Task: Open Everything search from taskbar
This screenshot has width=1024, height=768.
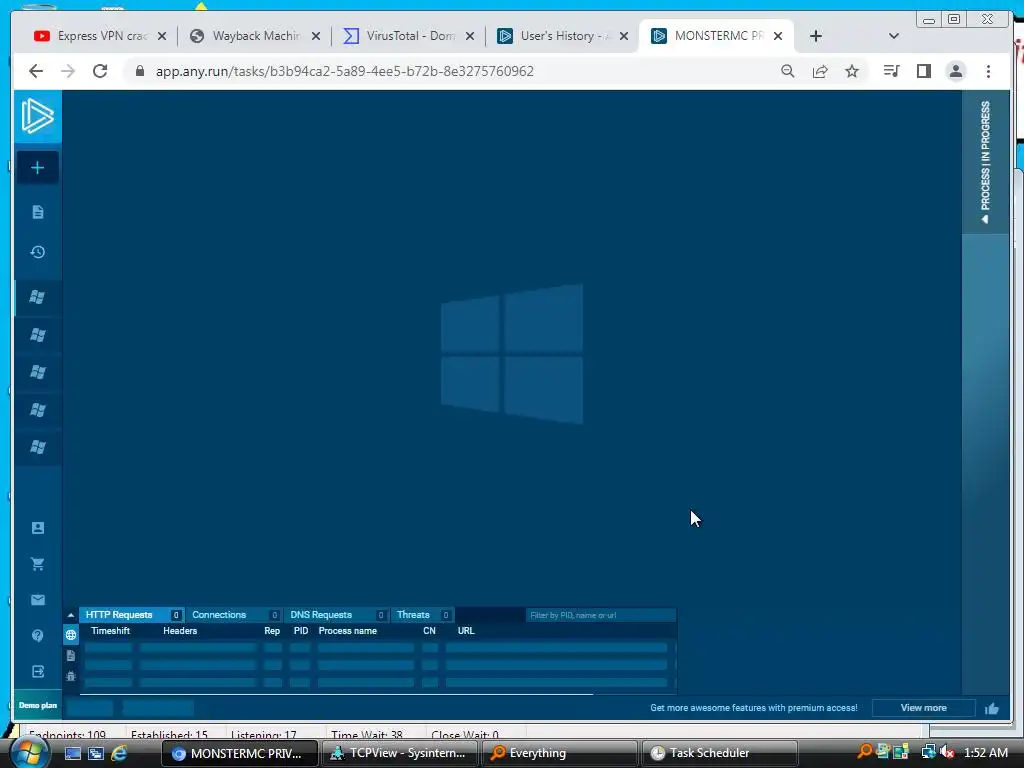Action: (559, 753)
